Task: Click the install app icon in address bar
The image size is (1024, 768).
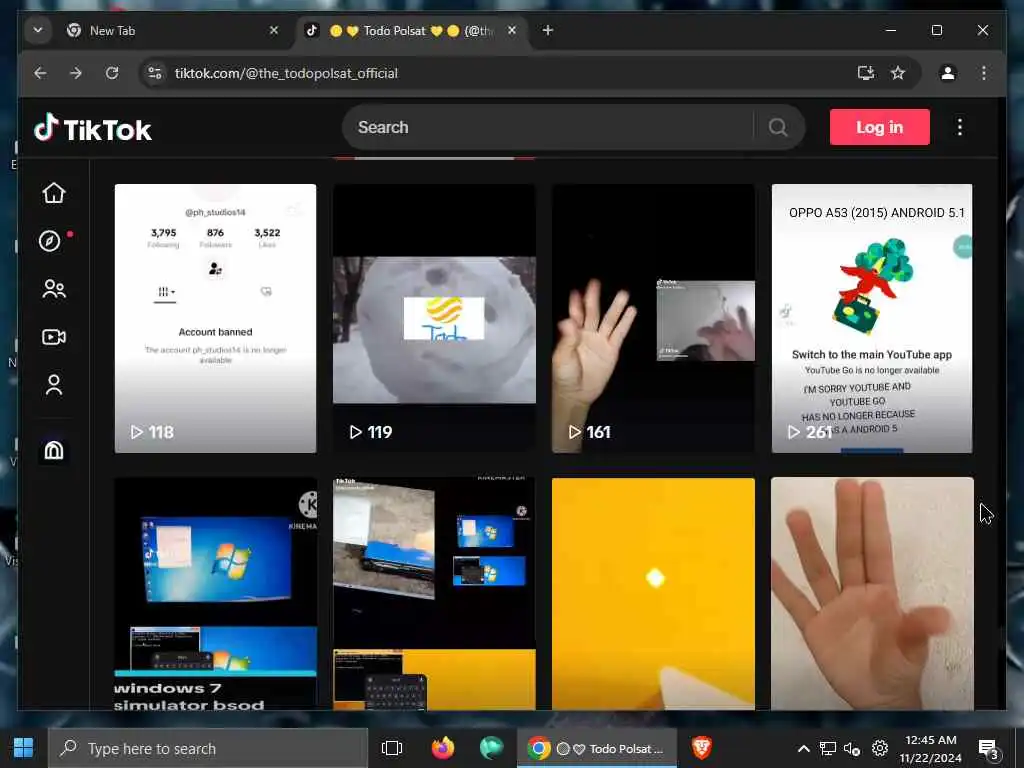Action: pos(866,73)
